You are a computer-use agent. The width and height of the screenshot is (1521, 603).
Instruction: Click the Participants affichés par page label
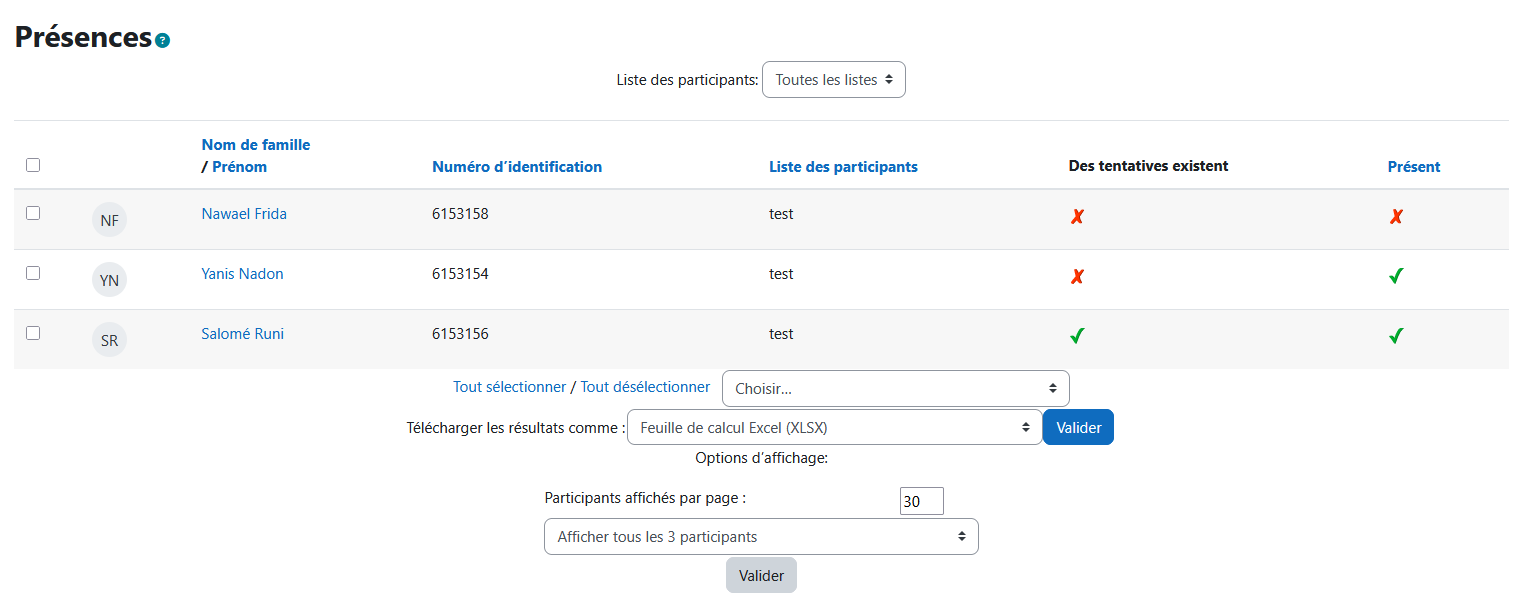(x=645, y=497)
